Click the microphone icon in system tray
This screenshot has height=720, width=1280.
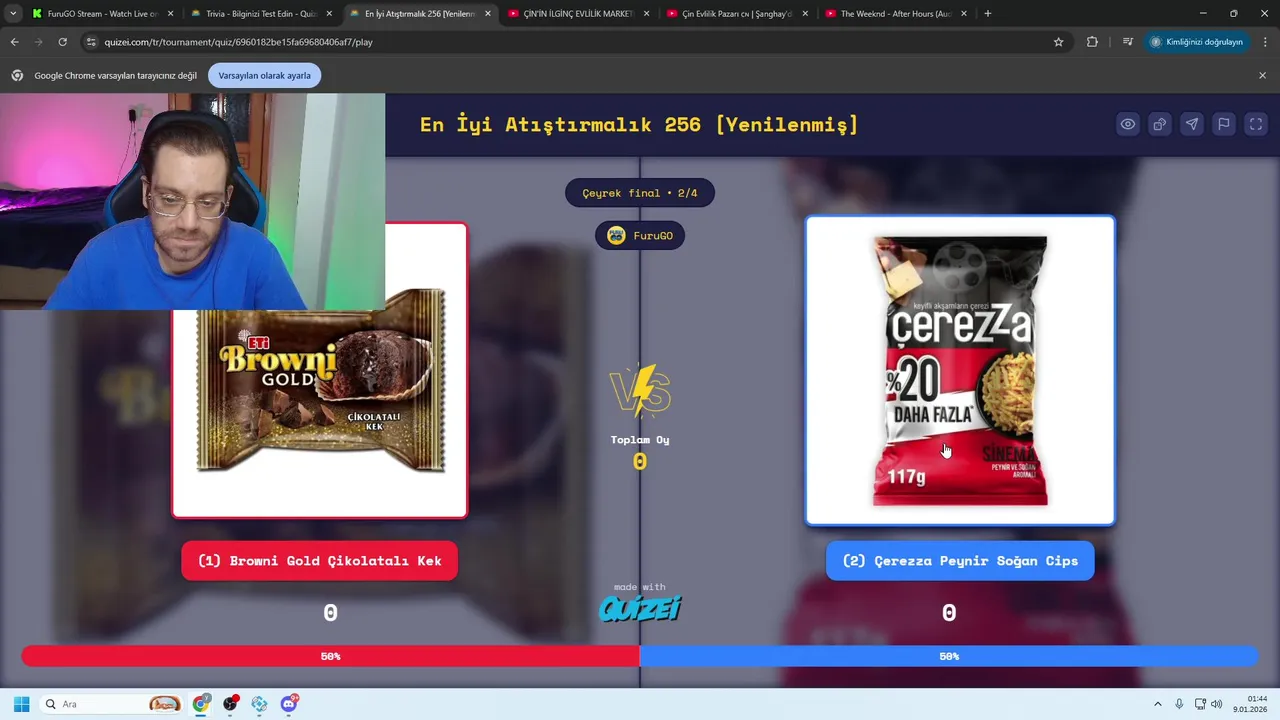[x=1180, y=704]
